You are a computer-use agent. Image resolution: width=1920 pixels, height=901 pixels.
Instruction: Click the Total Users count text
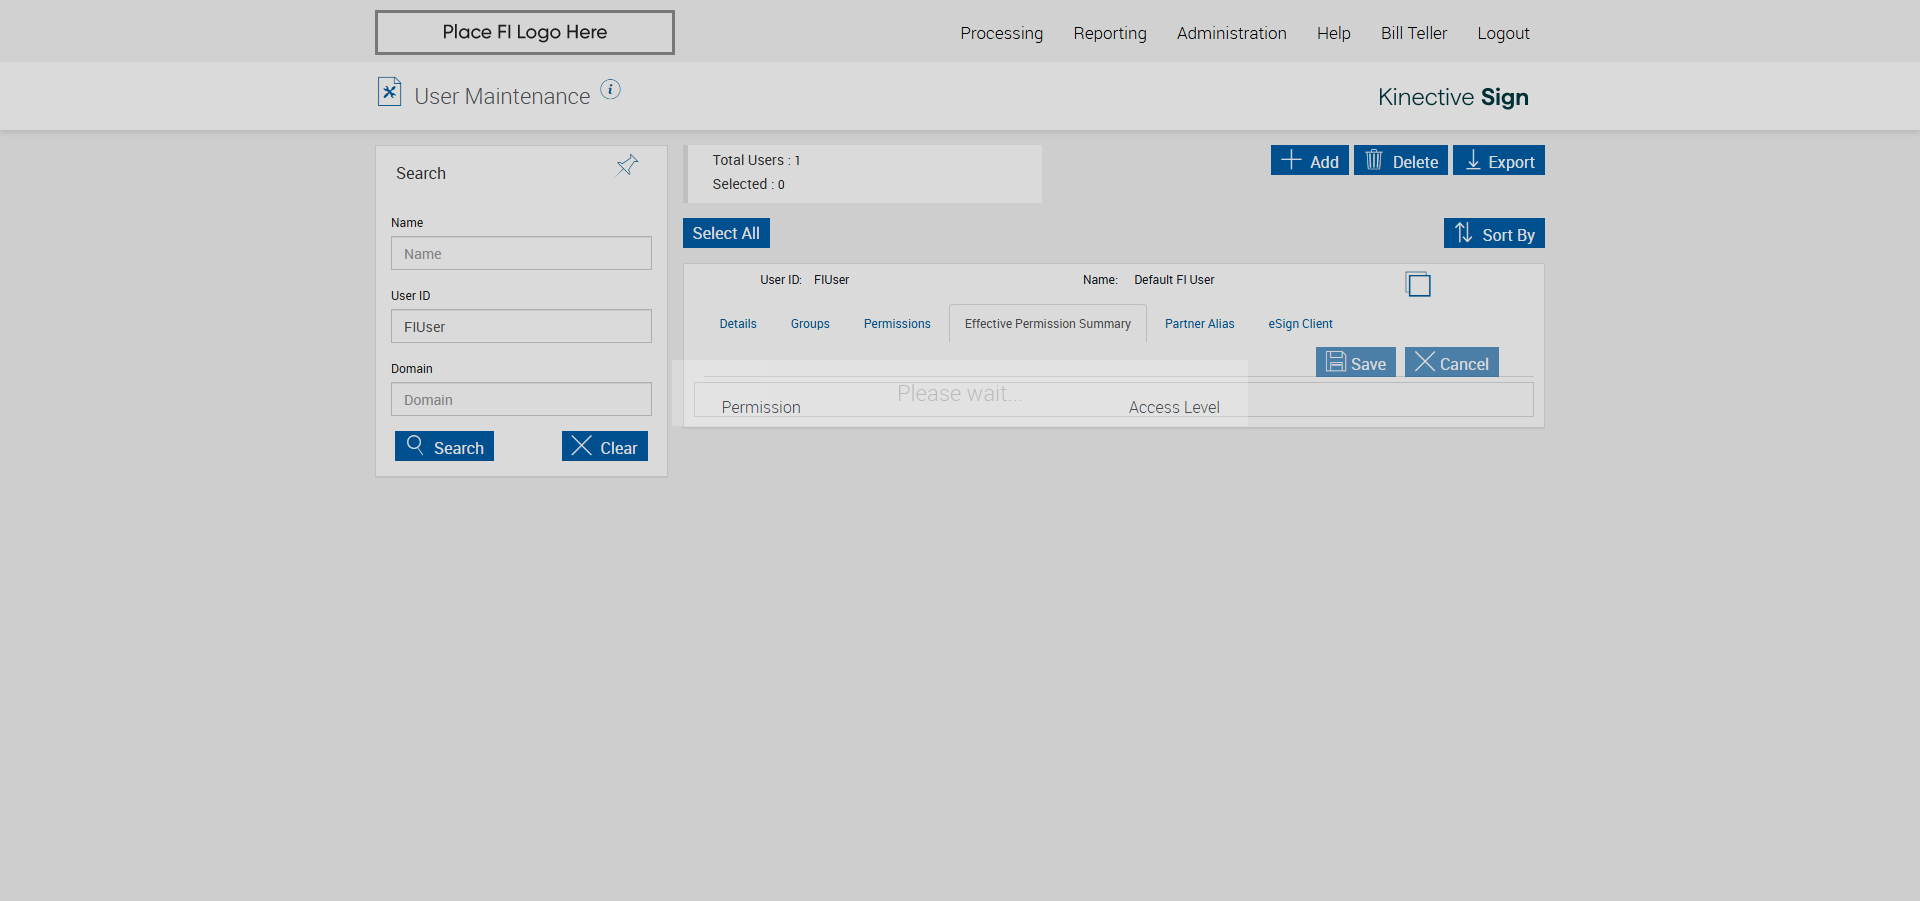[756, 160]
